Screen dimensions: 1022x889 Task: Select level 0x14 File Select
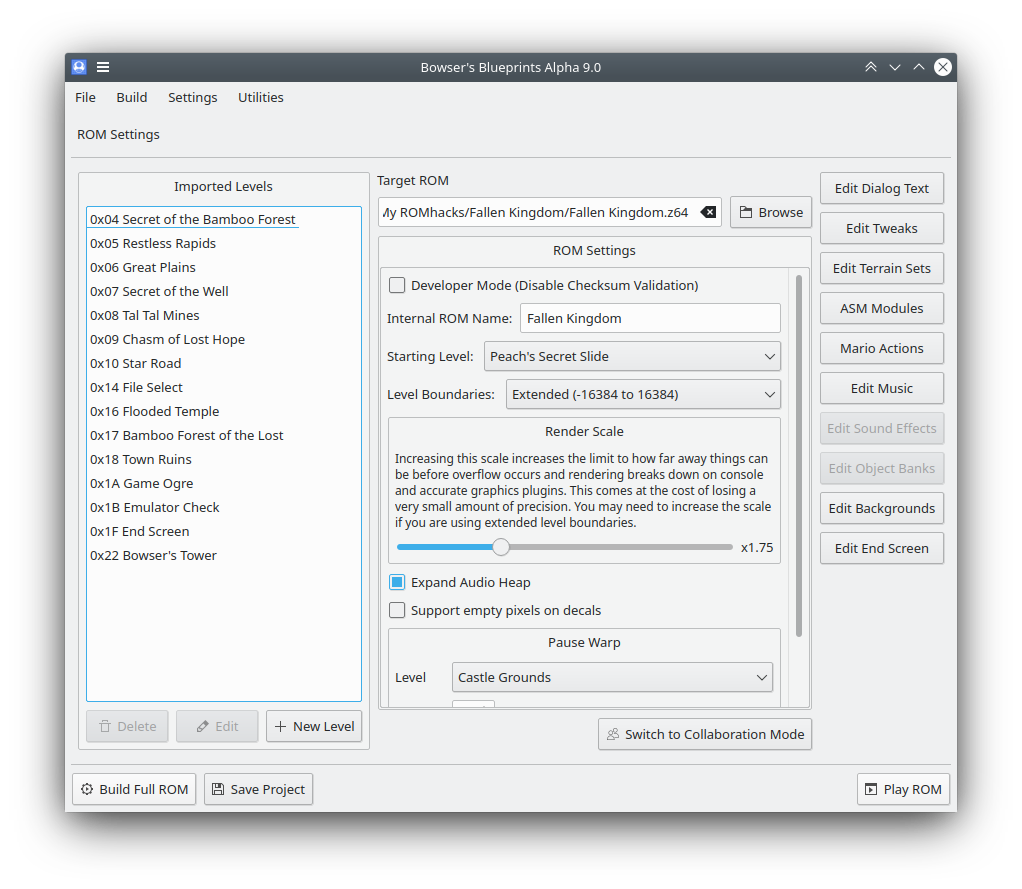[224, 388]
